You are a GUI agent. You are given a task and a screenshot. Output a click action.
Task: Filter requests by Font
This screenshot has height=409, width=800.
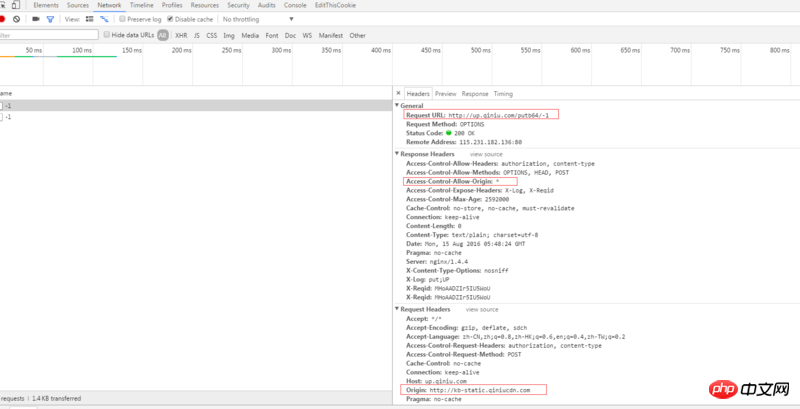pos(272,35)
